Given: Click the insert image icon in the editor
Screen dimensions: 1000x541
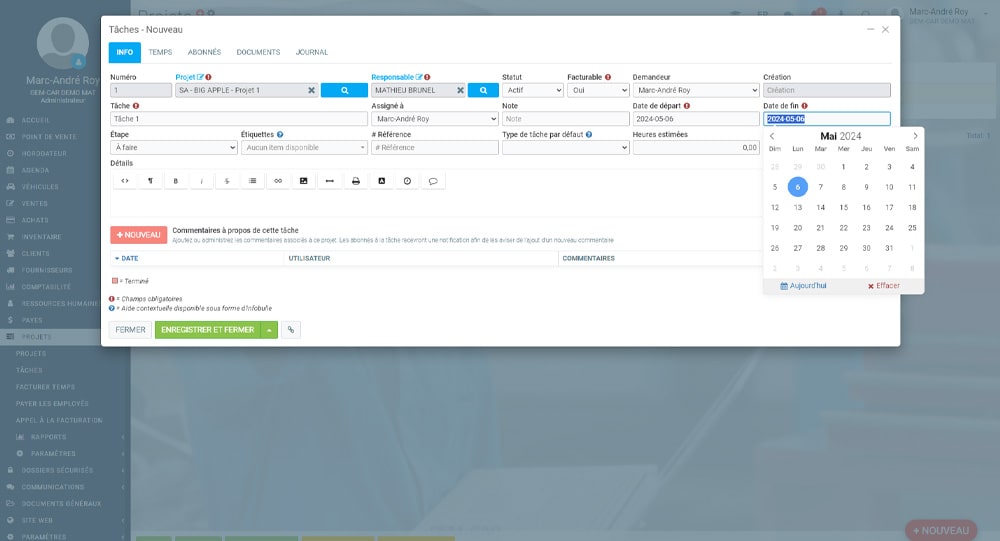Looking at the screenshot, I should (304, 181).
